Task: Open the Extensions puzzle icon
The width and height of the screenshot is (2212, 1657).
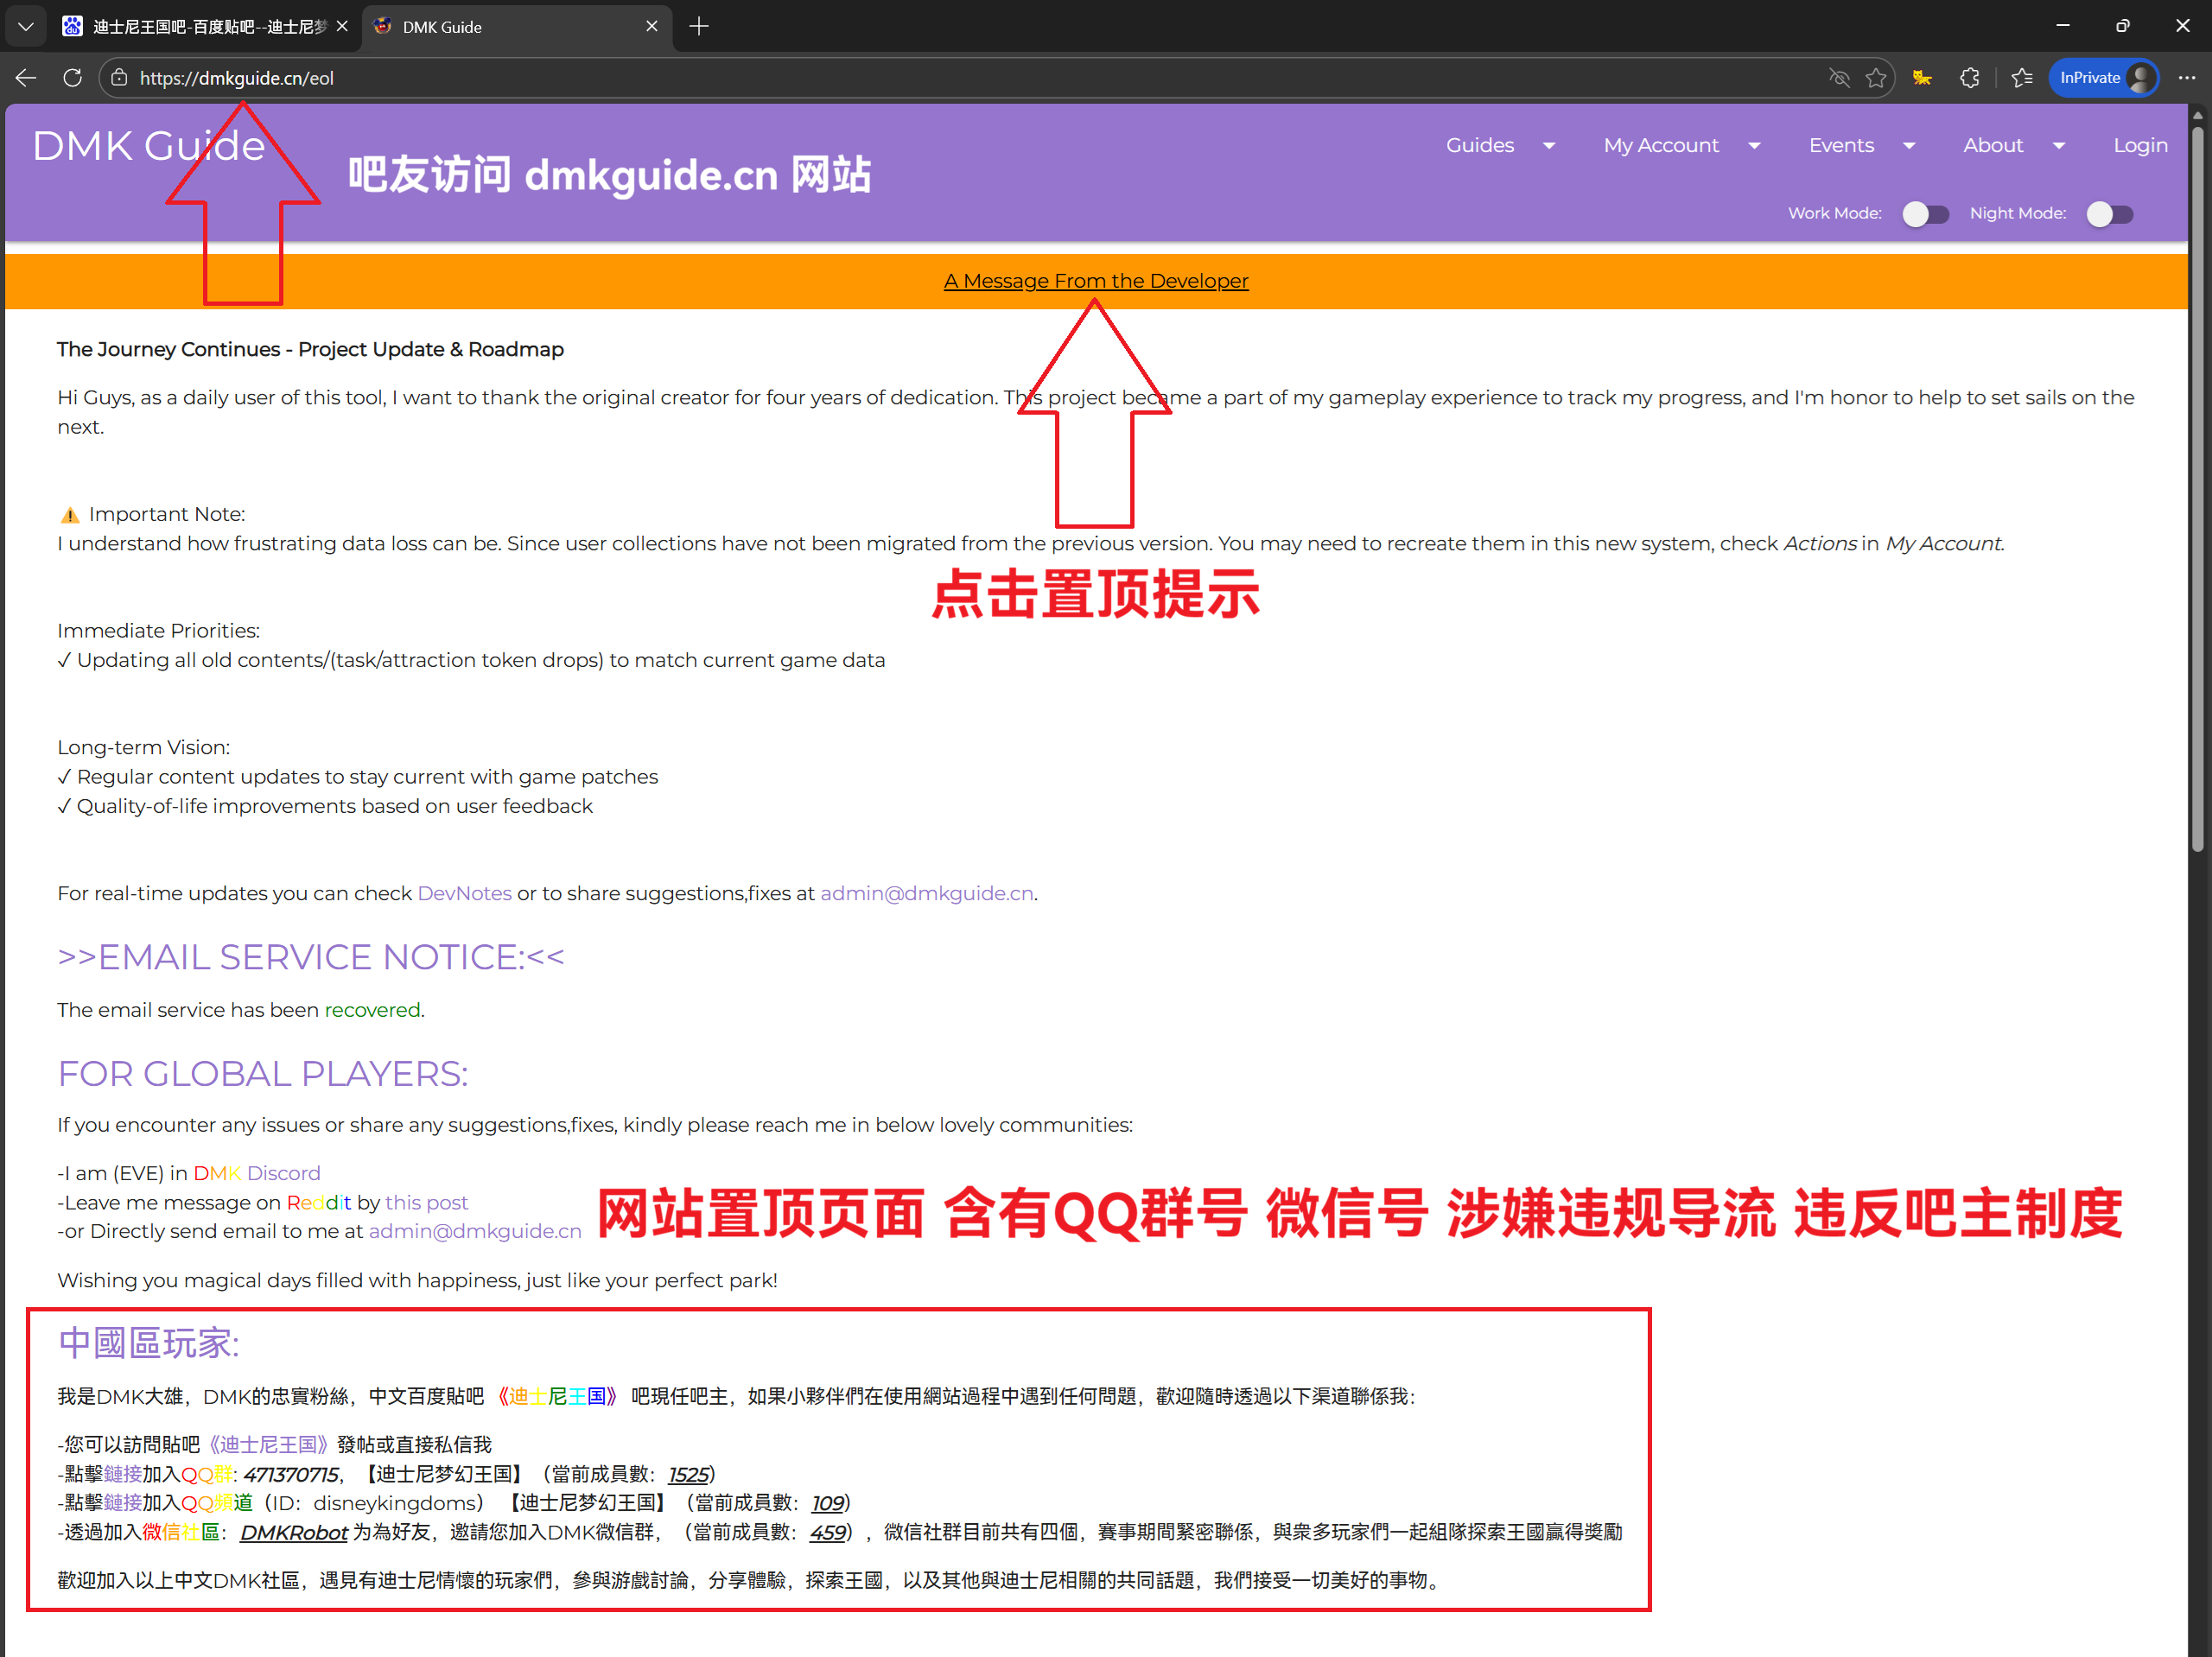Action: 1969,78
